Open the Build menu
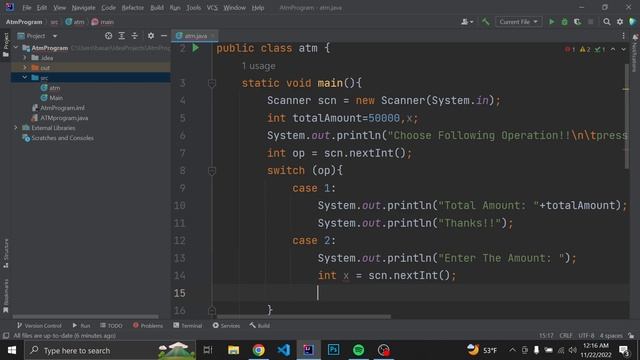Image resolution: width=640 pixels, height=360 pixels. (157, 8)
